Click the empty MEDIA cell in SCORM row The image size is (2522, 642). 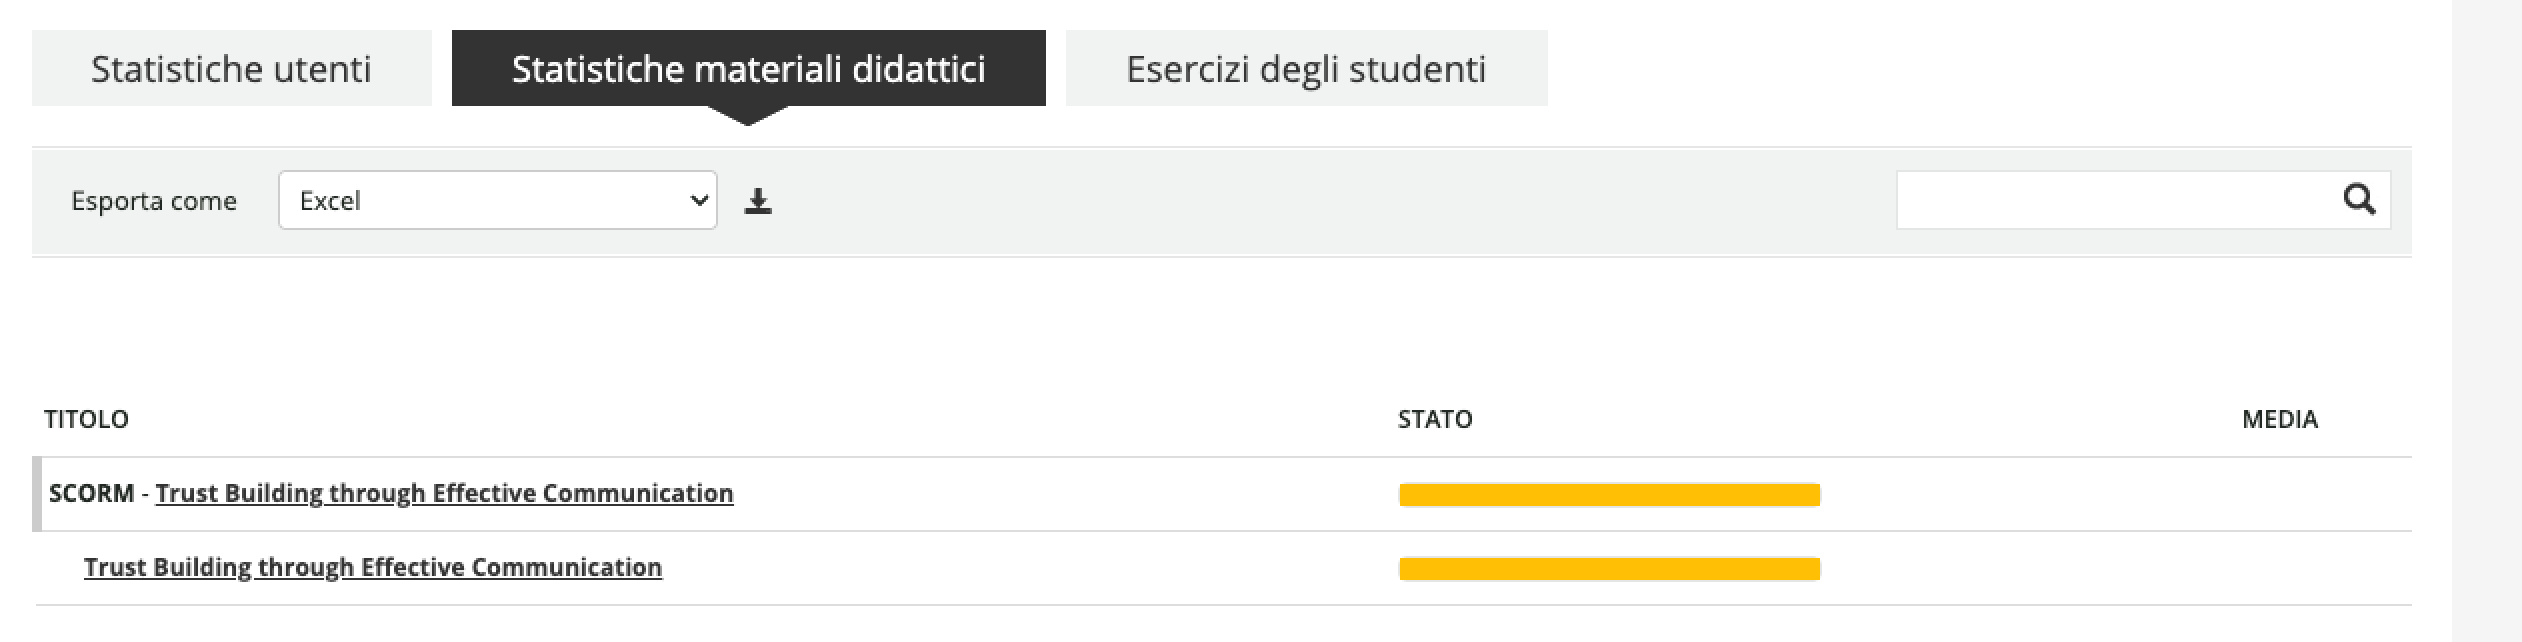point(2279,494)
